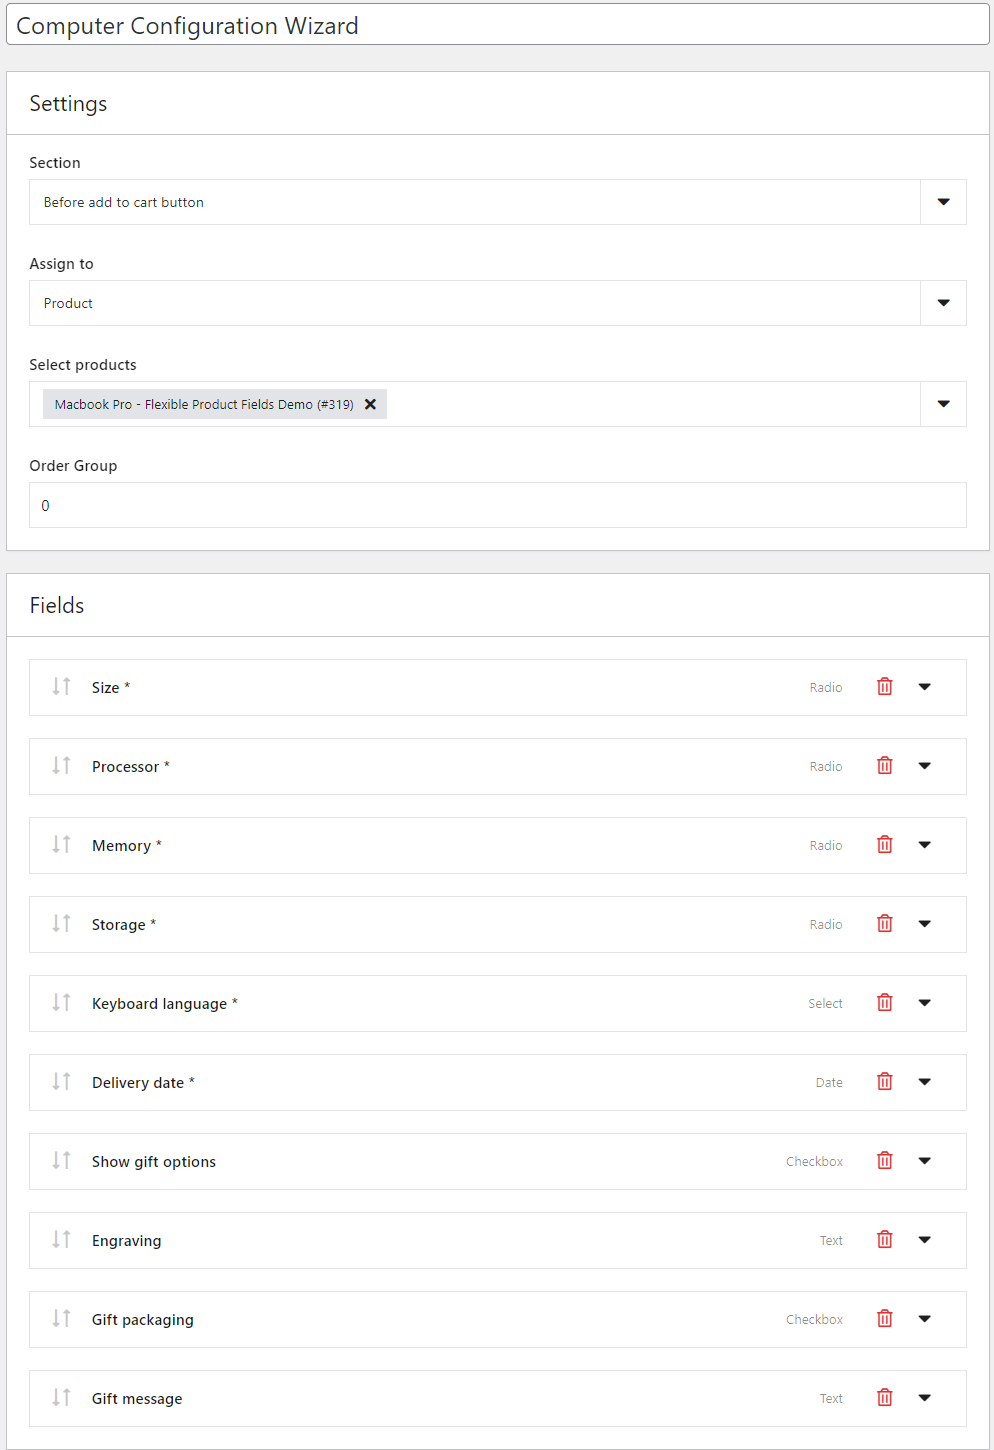
Task: Click the Memory field label
Action: pyautogui.click(x=127, y=846)
